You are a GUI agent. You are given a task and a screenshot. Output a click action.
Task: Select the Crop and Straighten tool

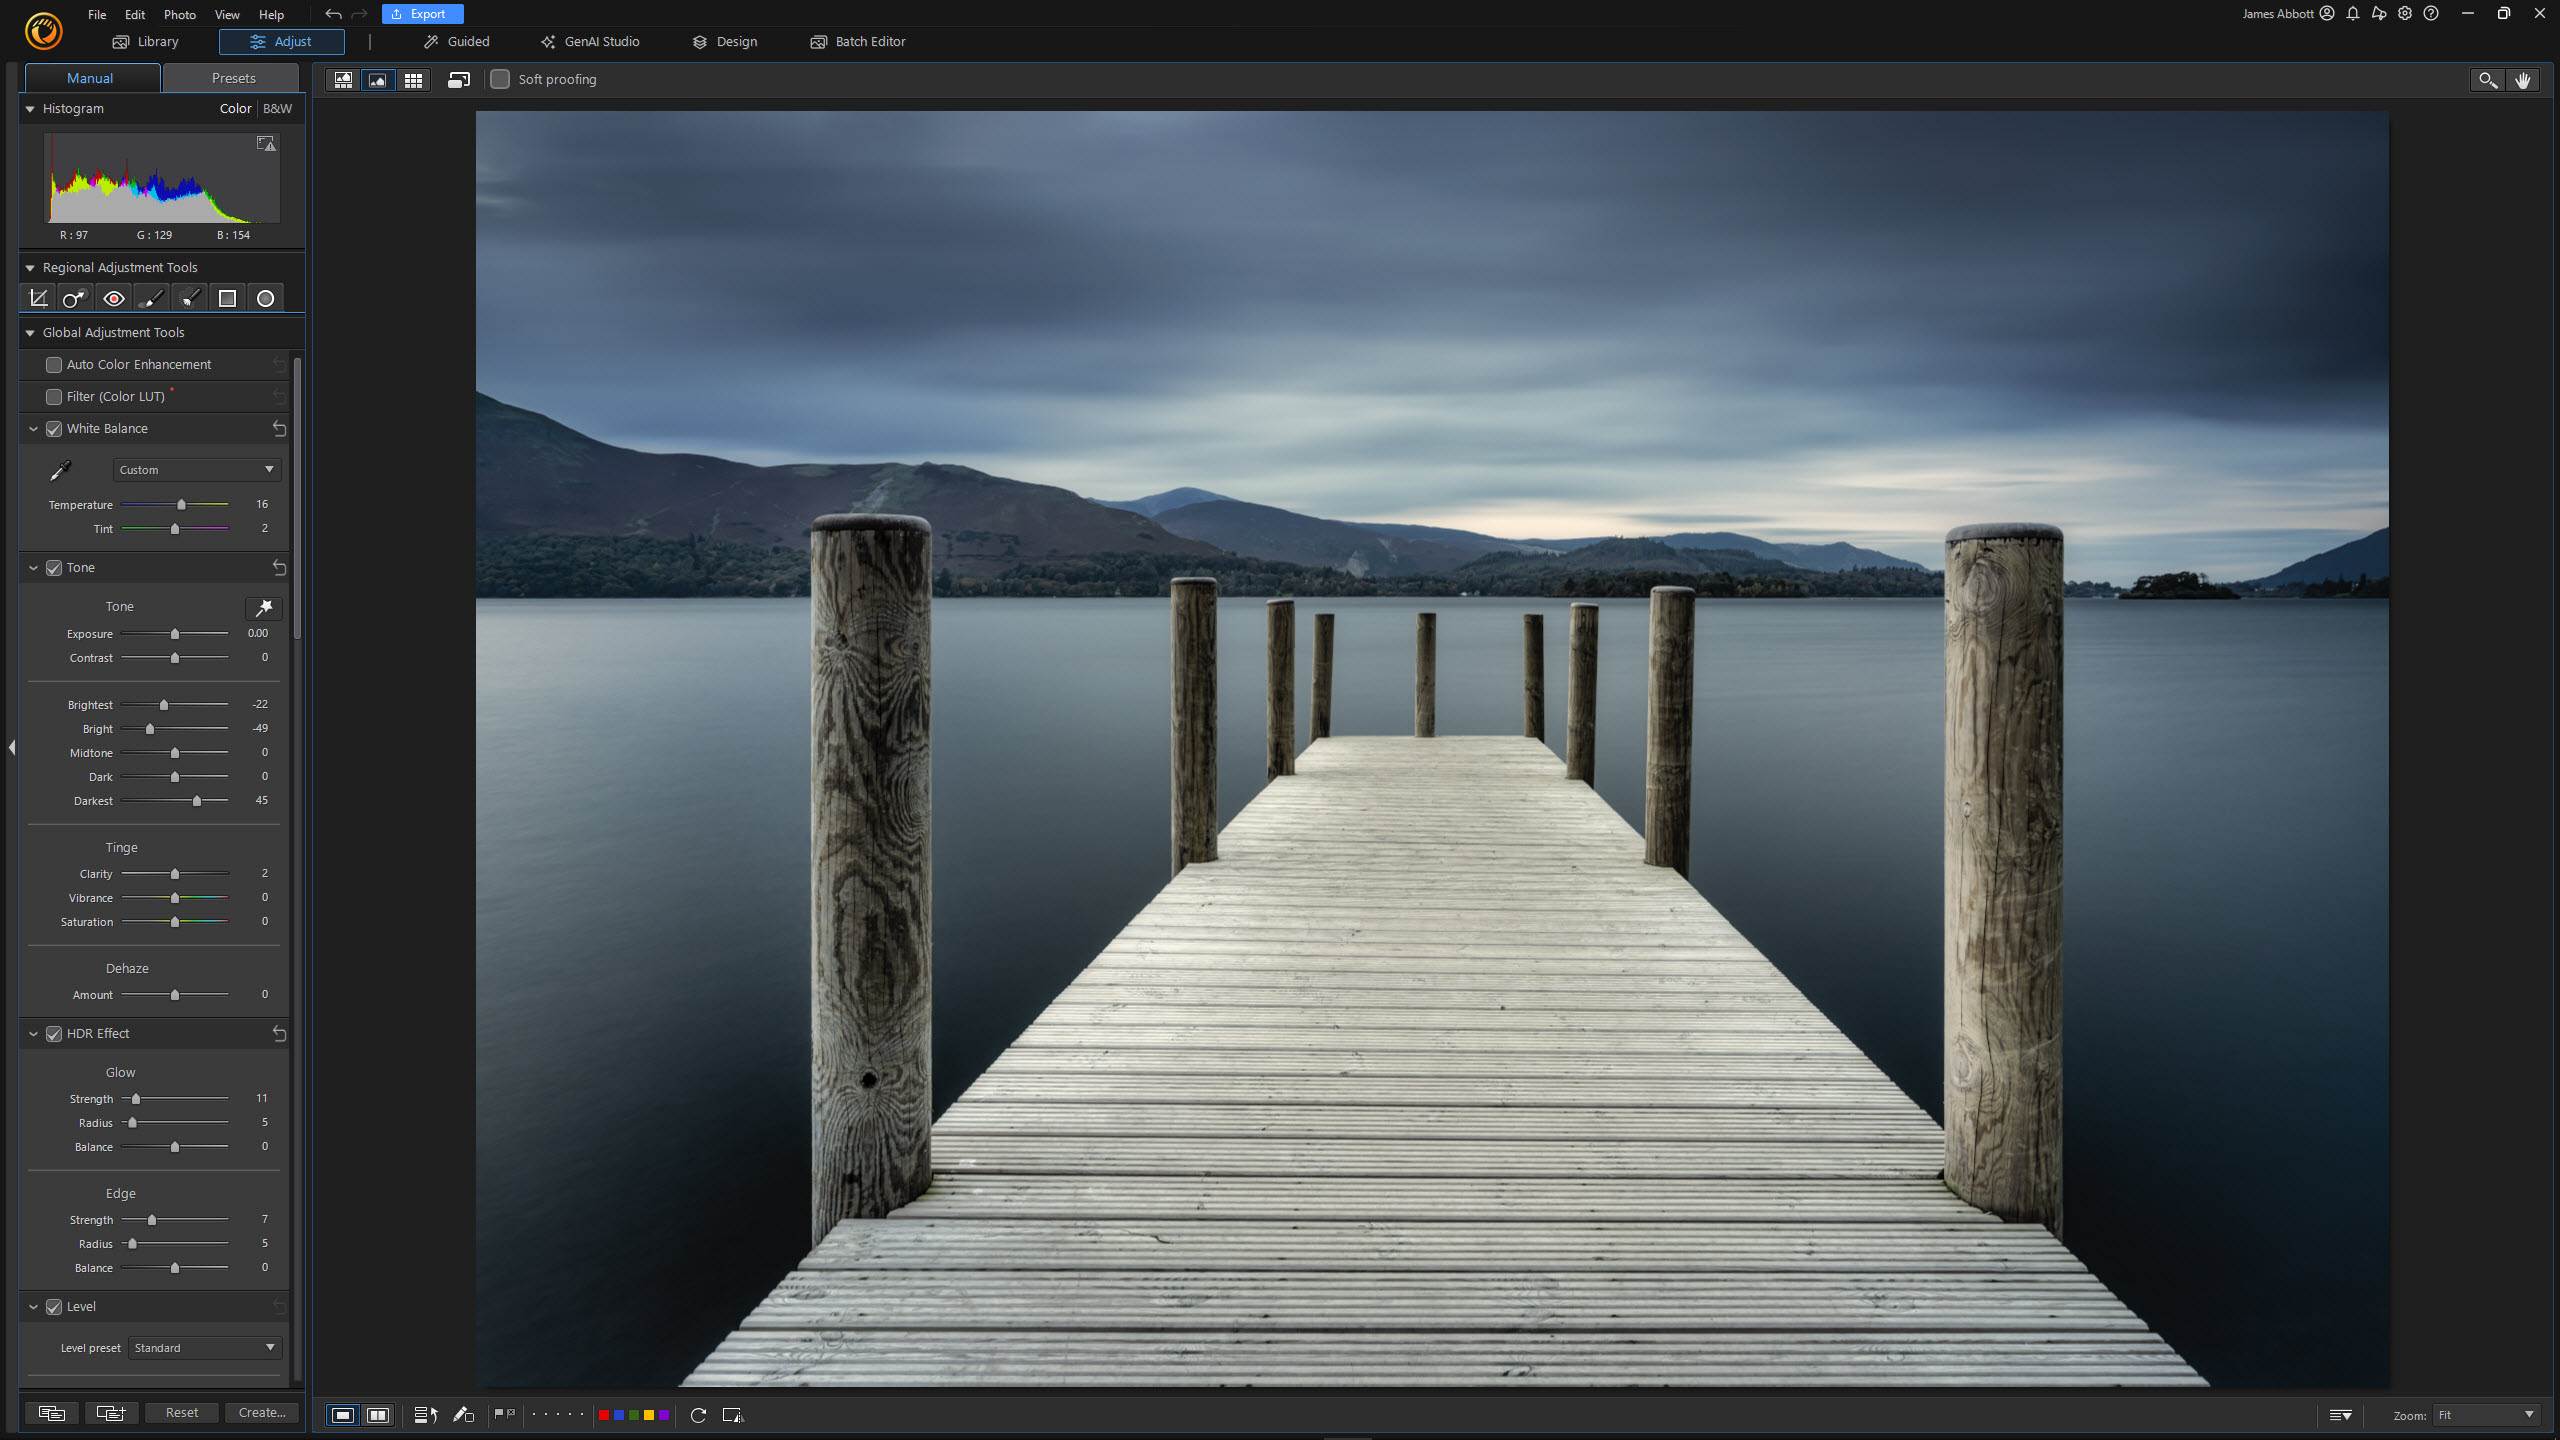coord(38,298)
